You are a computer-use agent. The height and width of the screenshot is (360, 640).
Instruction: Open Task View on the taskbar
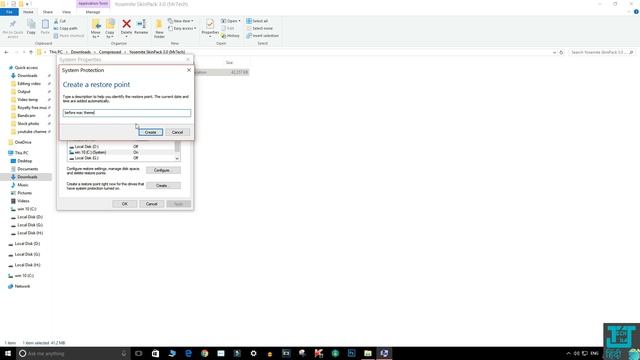click(139, 353)
